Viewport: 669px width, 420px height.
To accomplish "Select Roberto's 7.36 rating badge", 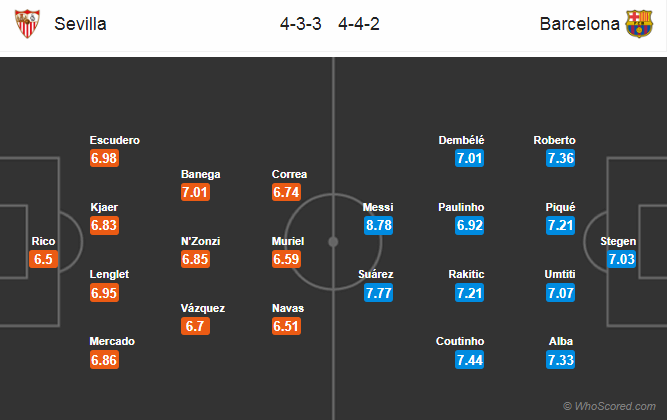I will point(561,158).
